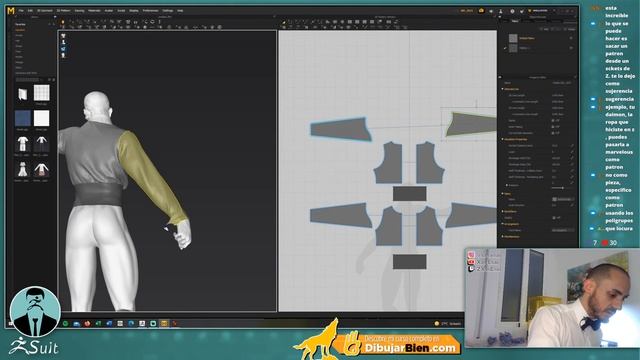Expand the last section in the Property Editor
This screenshot has height=360, width=640.
click(502, 237)
